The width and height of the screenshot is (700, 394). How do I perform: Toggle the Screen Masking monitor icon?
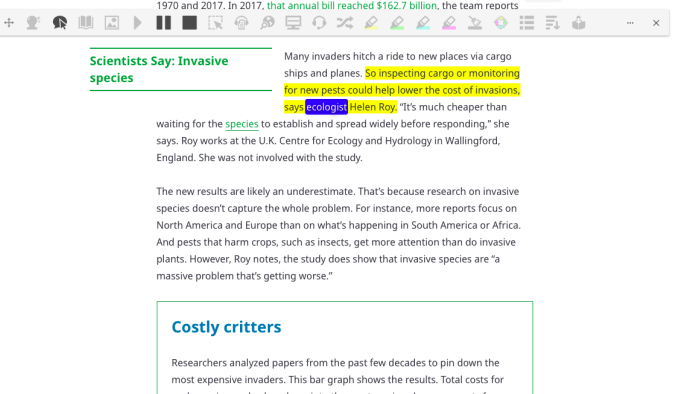point(293,23)
